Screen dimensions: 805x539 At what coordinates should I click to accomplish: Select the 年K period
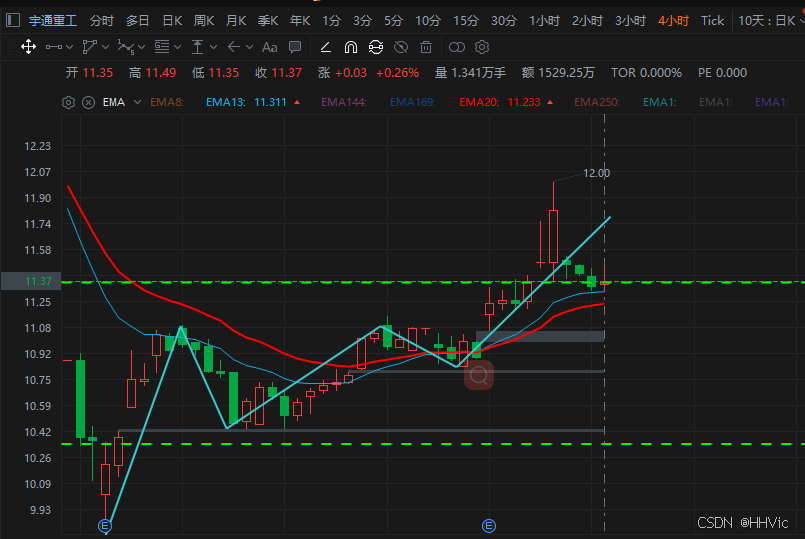point(299,21)
